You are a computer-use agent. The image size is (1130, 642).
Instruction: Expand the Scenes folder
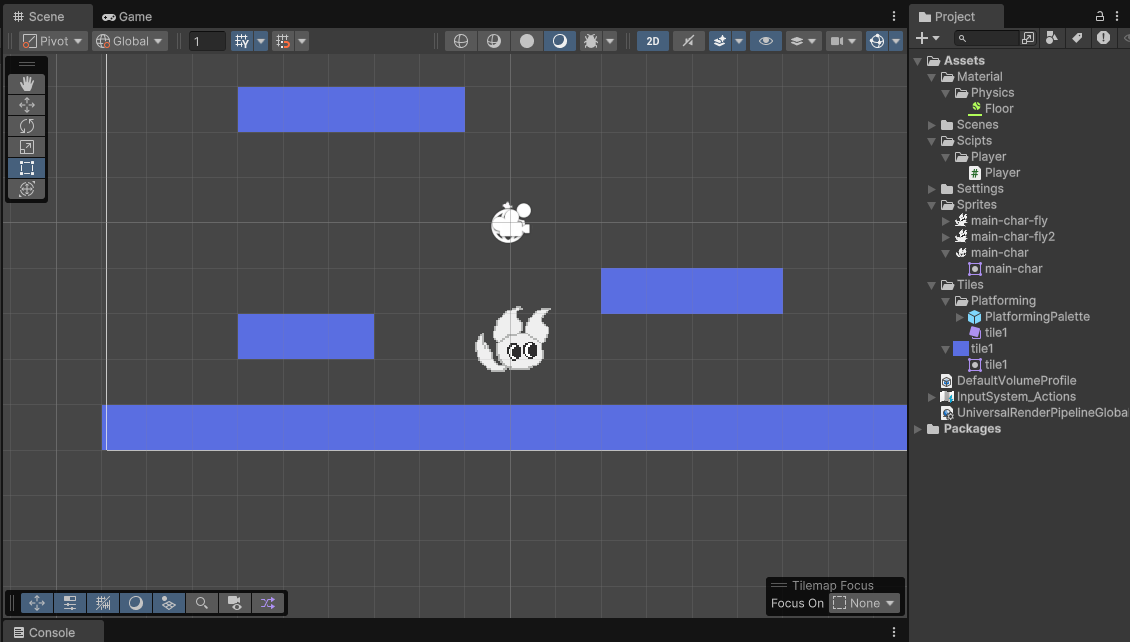[x=932, y=125]
